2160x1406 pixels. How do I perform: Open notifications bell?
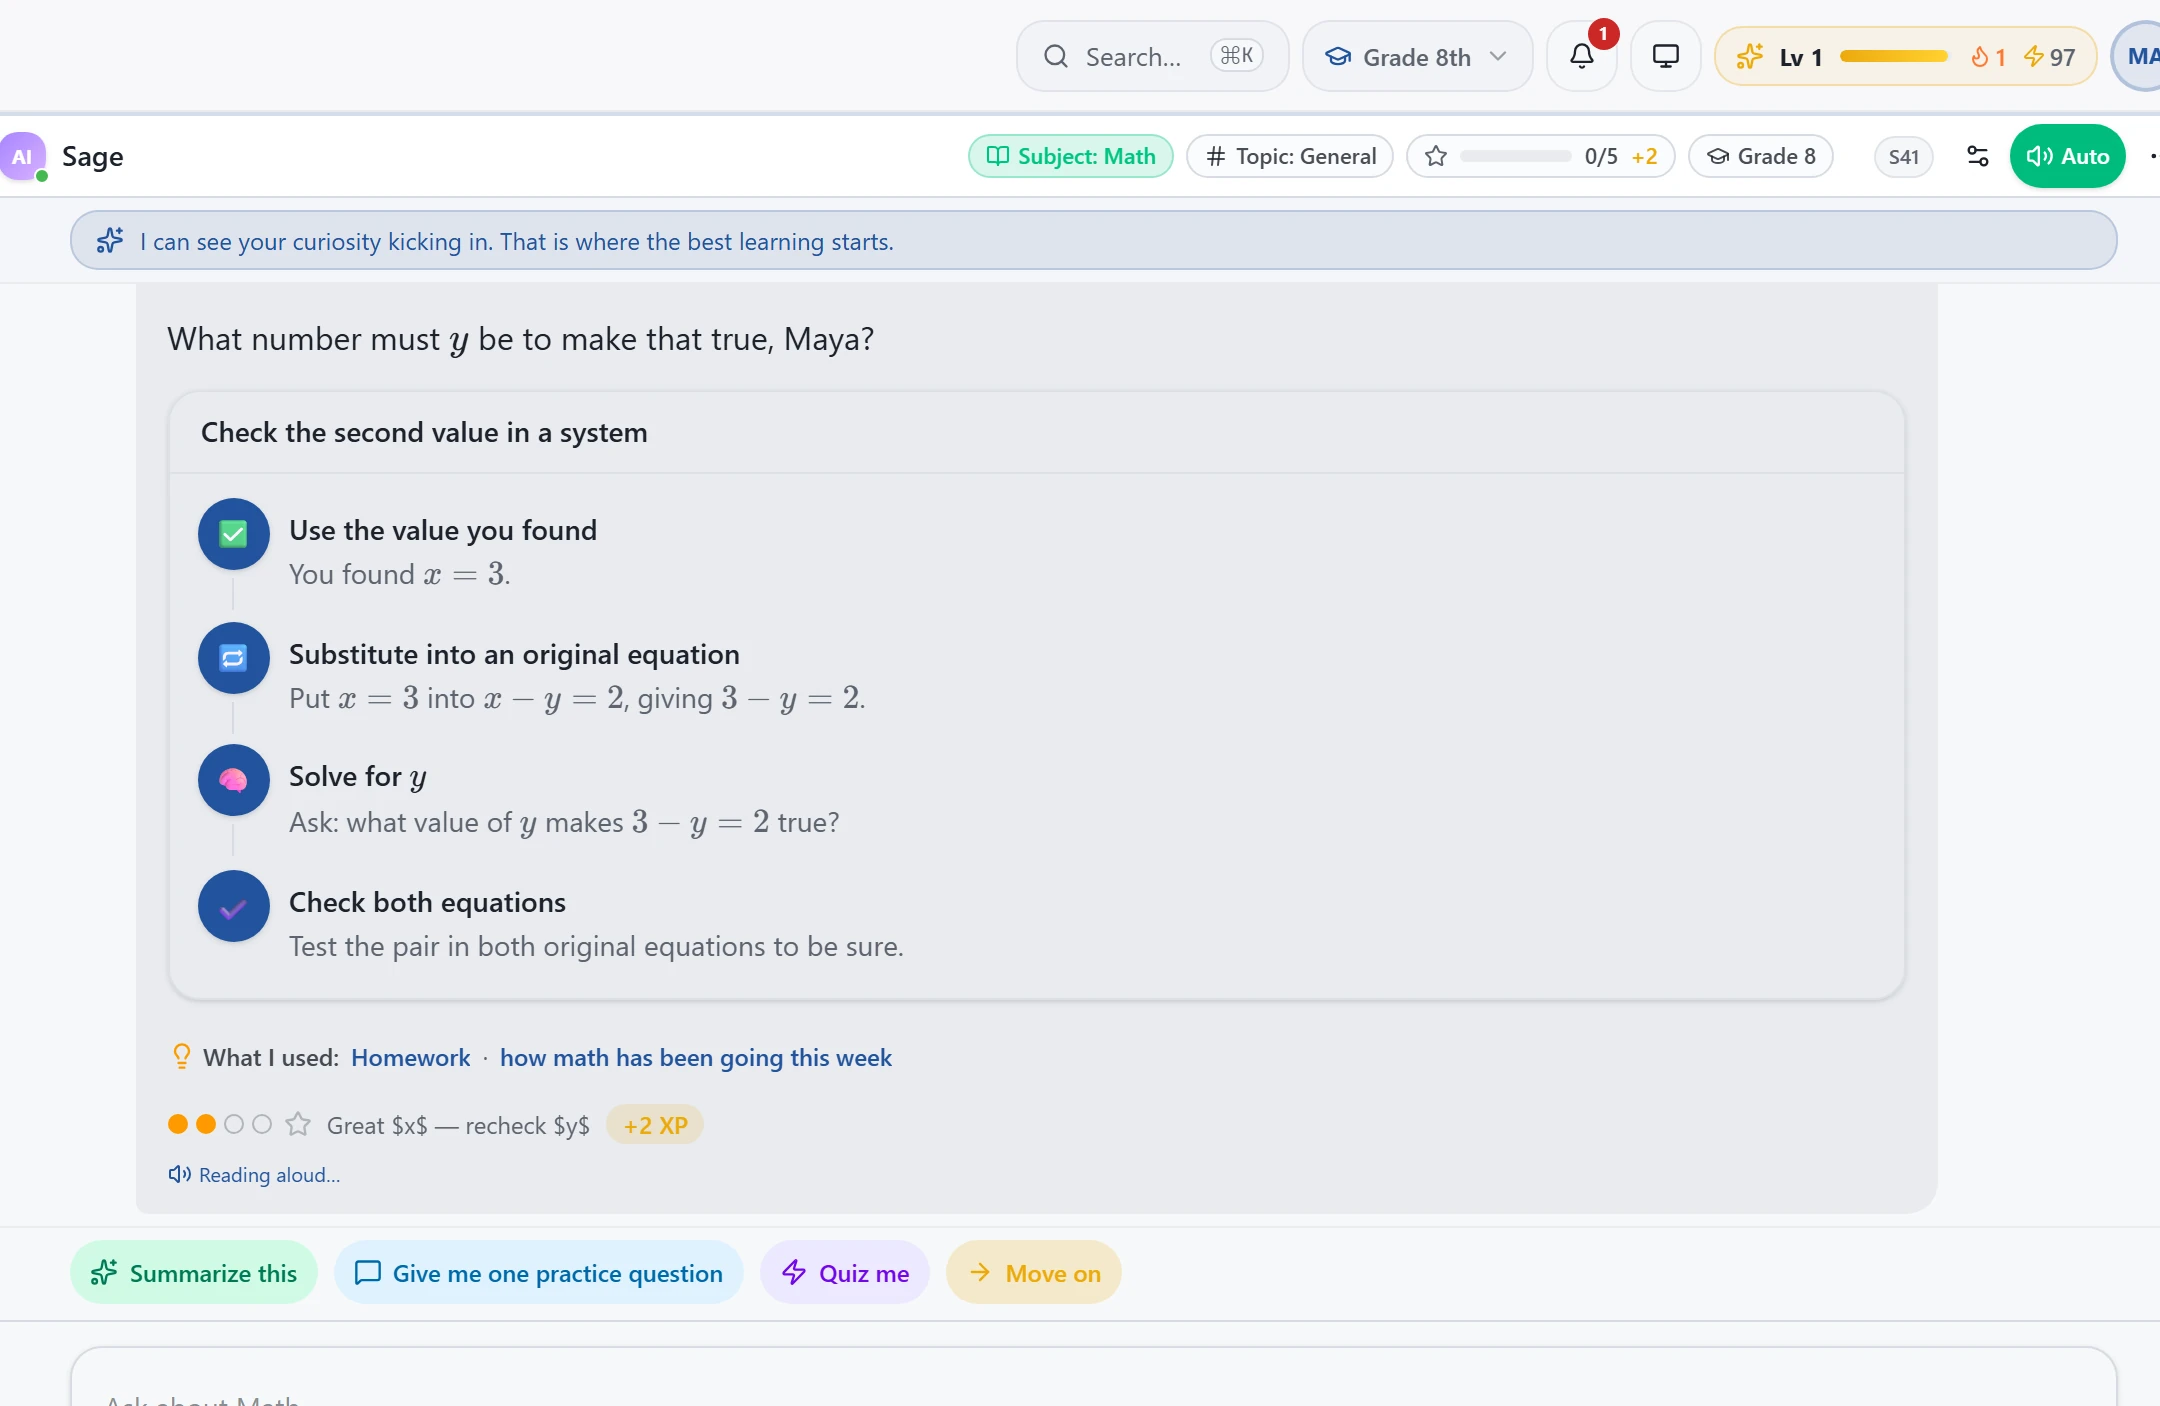(1582, 56)
